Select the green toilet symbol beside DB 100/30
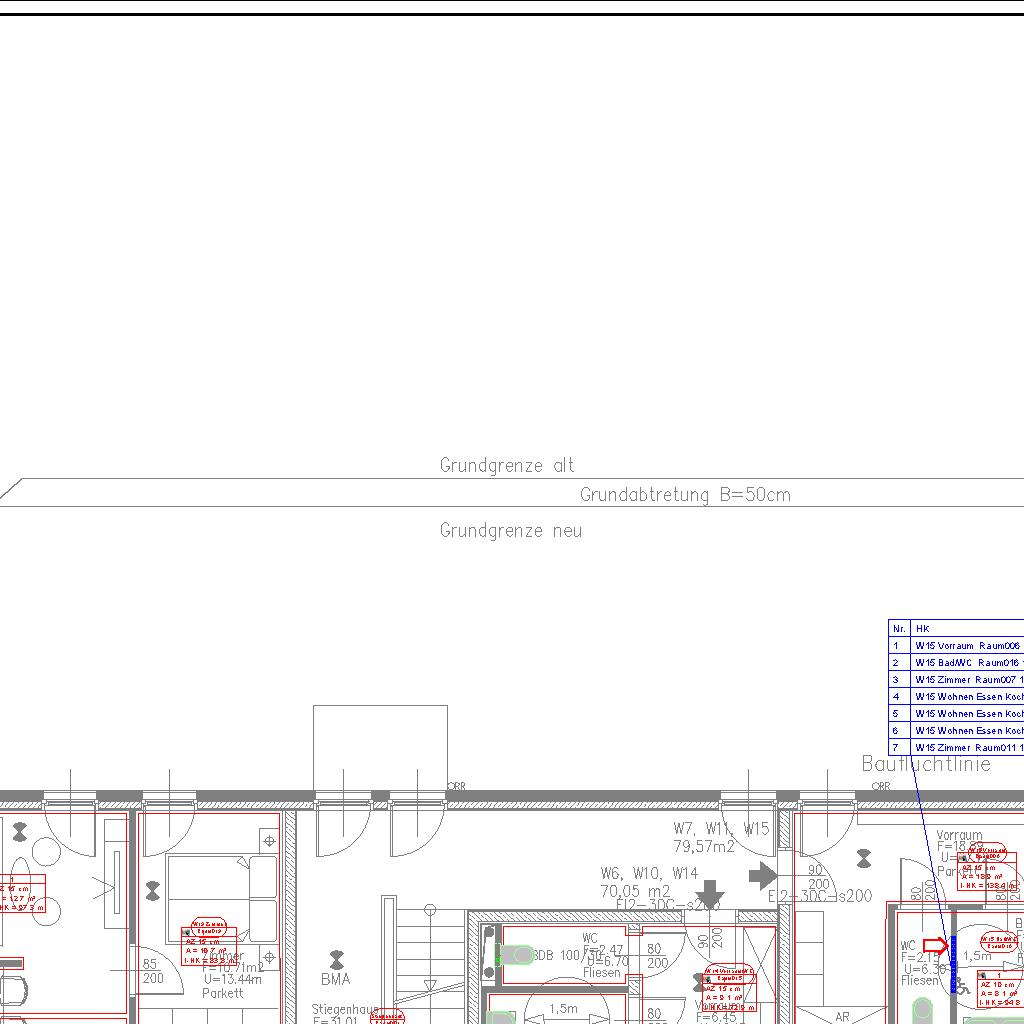 [516, 955]
